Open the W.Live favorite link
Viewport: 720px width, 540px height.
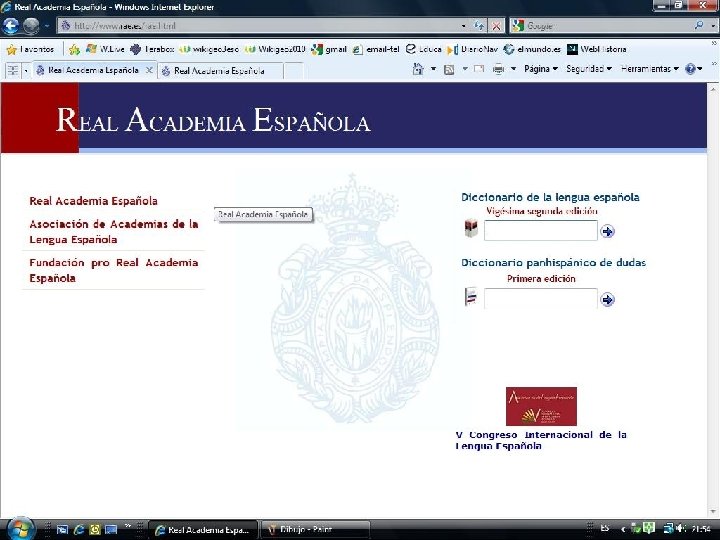(105, 49)
